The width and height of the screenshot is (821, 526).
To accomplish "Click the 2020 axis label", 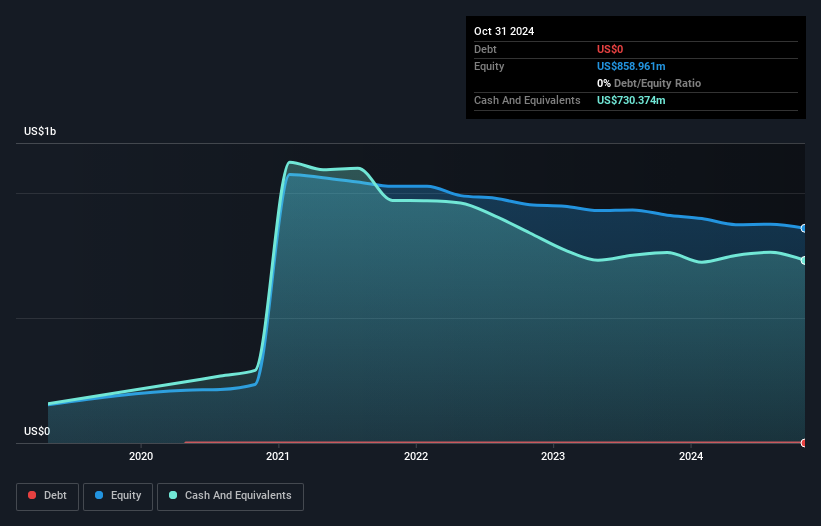I will (x=141, y=456).
